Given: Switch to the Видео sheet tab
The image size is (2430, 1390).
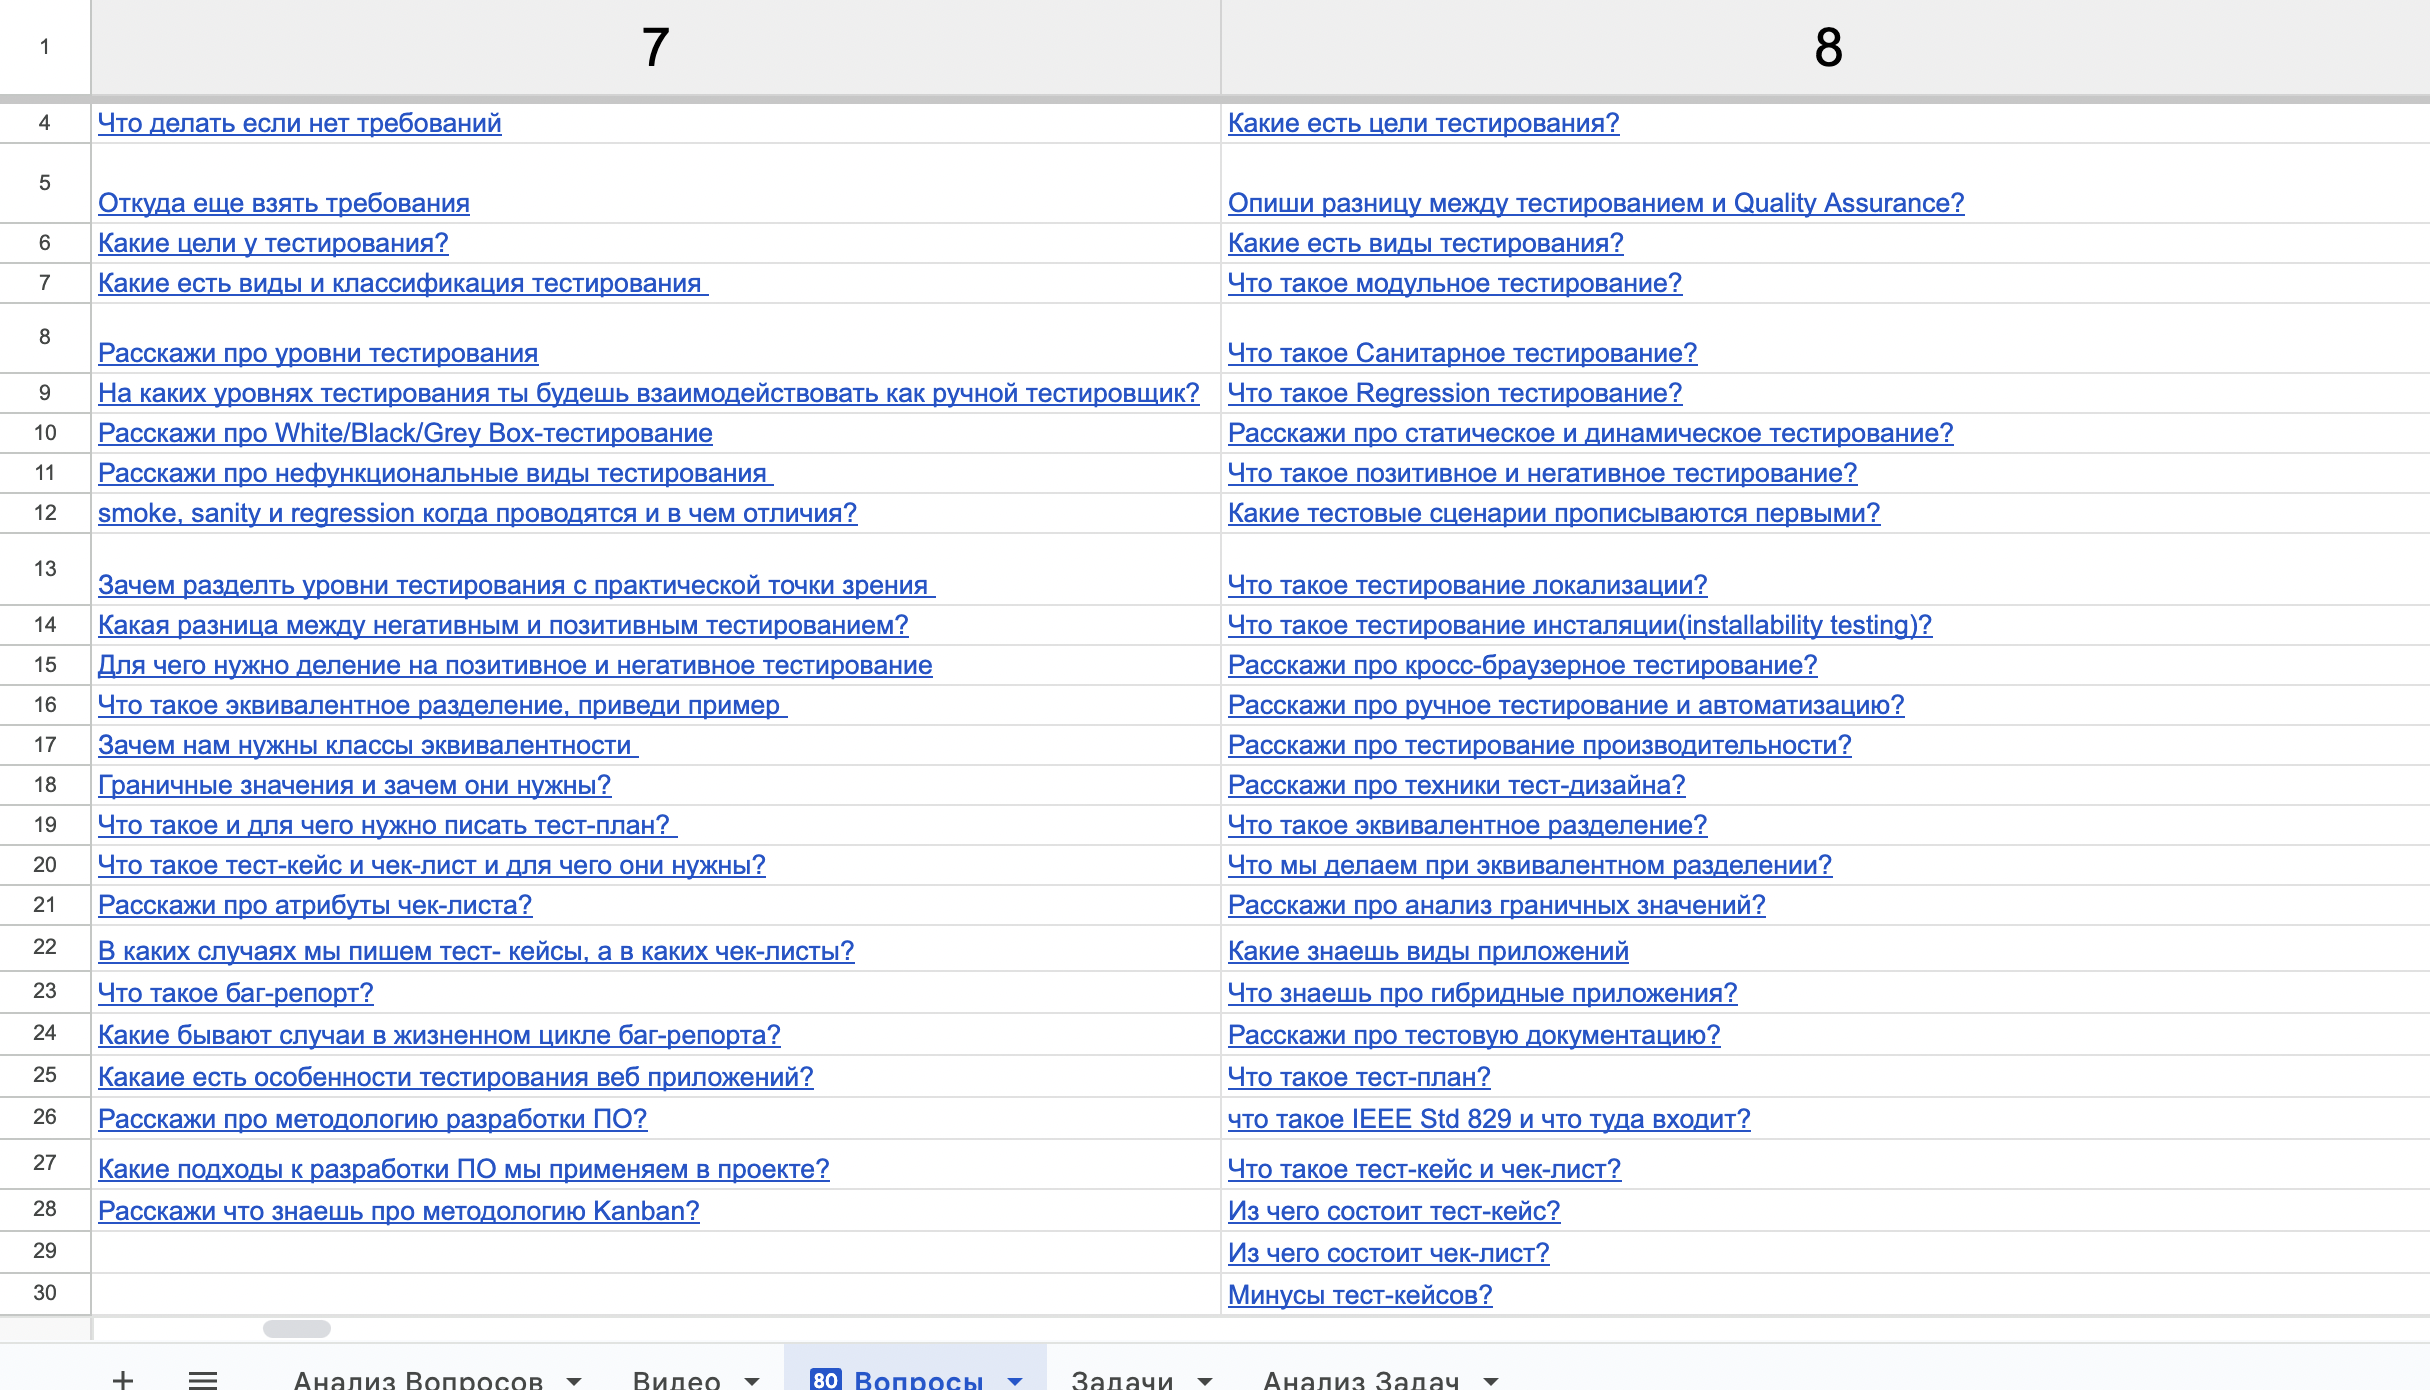Looking at the screenshot, I should (676, 1380).
